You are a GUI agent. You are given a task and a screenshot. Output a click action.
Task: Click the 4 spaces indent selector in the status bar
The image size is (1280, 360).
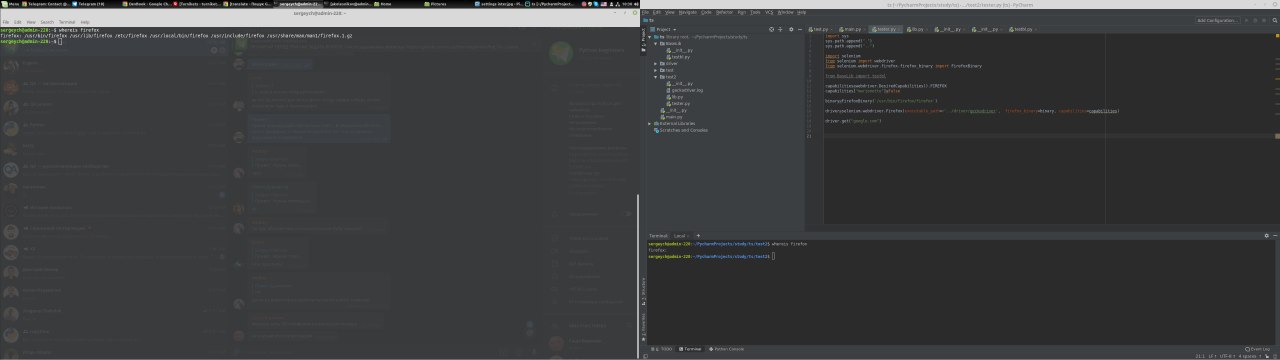coord(1248,356)
